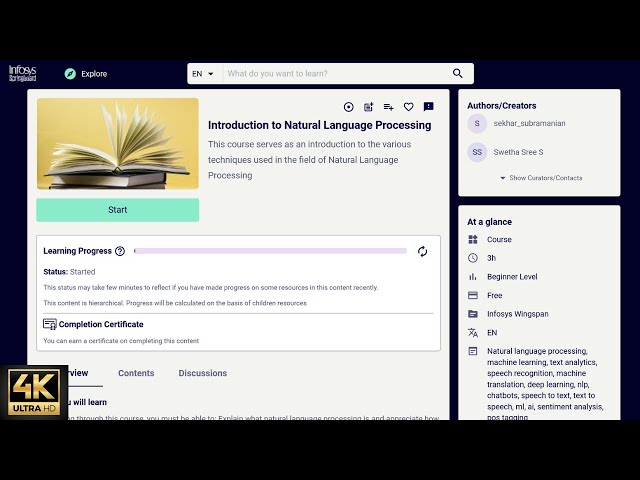Switch to the Contents tab

pos(136,373)
